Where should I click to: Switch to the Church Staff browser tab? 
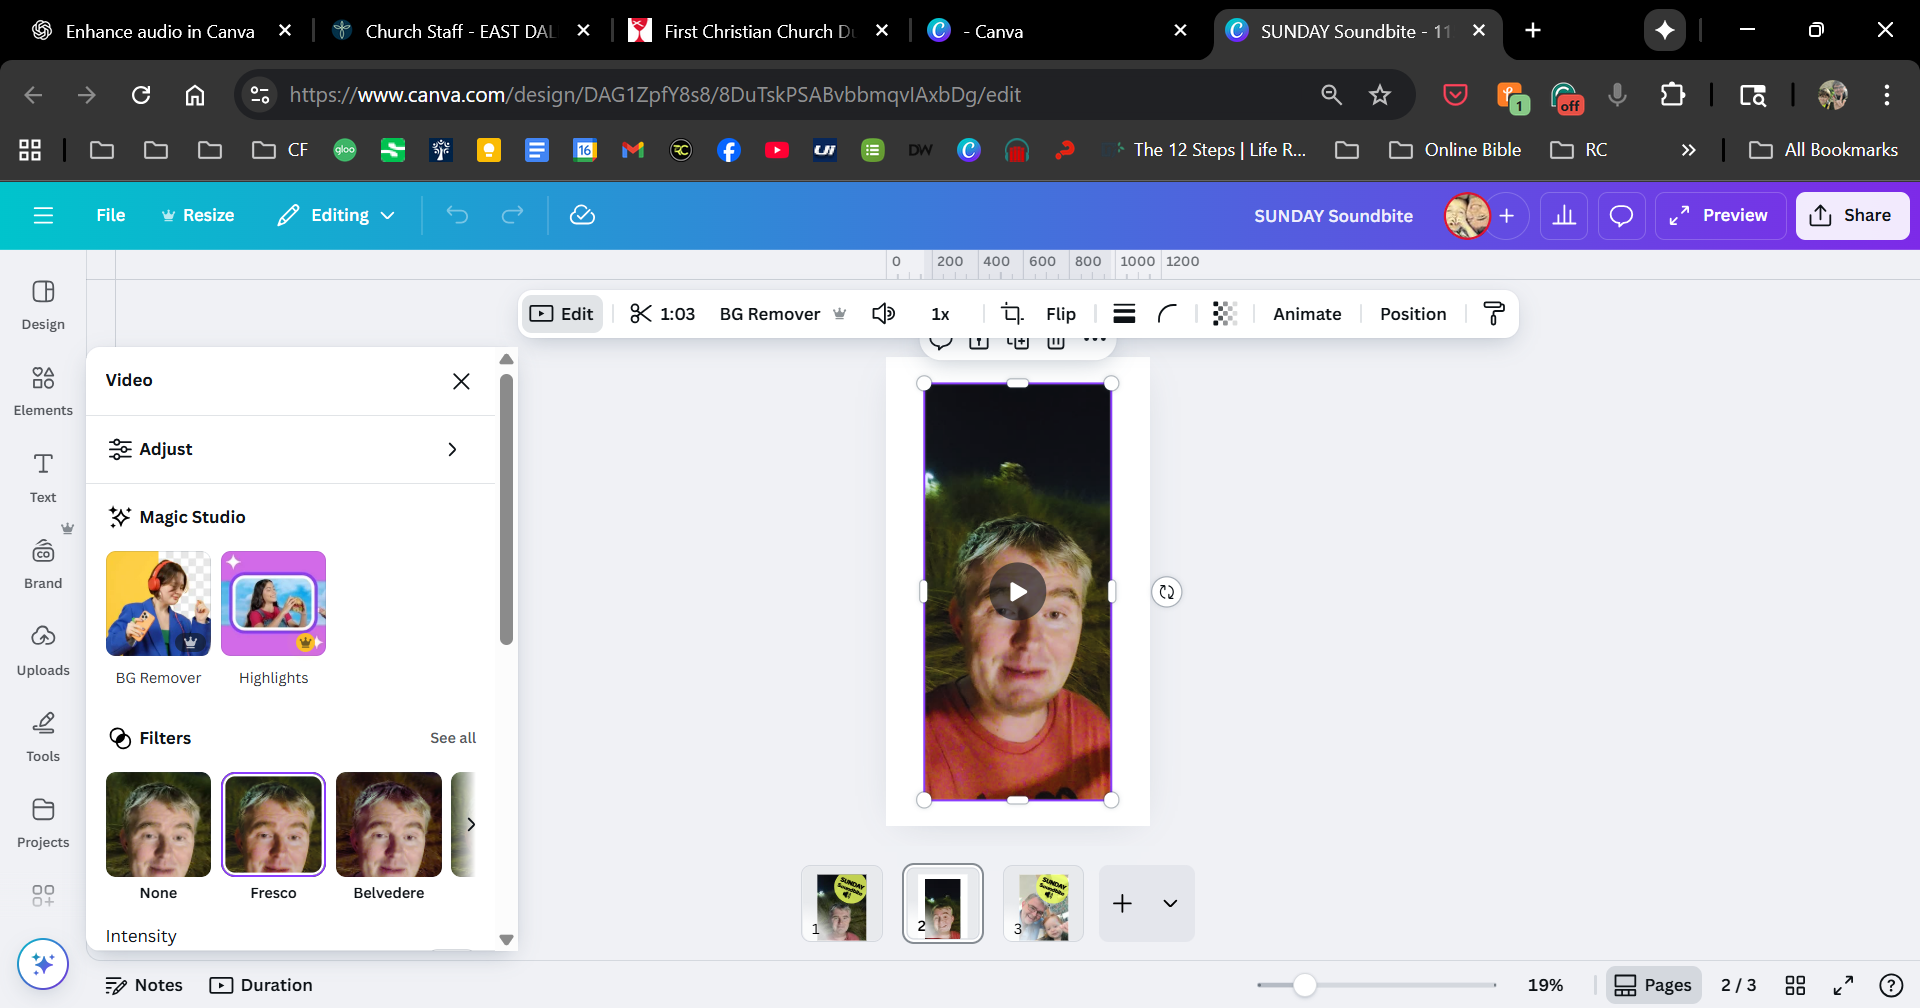(x=459, y=31)
